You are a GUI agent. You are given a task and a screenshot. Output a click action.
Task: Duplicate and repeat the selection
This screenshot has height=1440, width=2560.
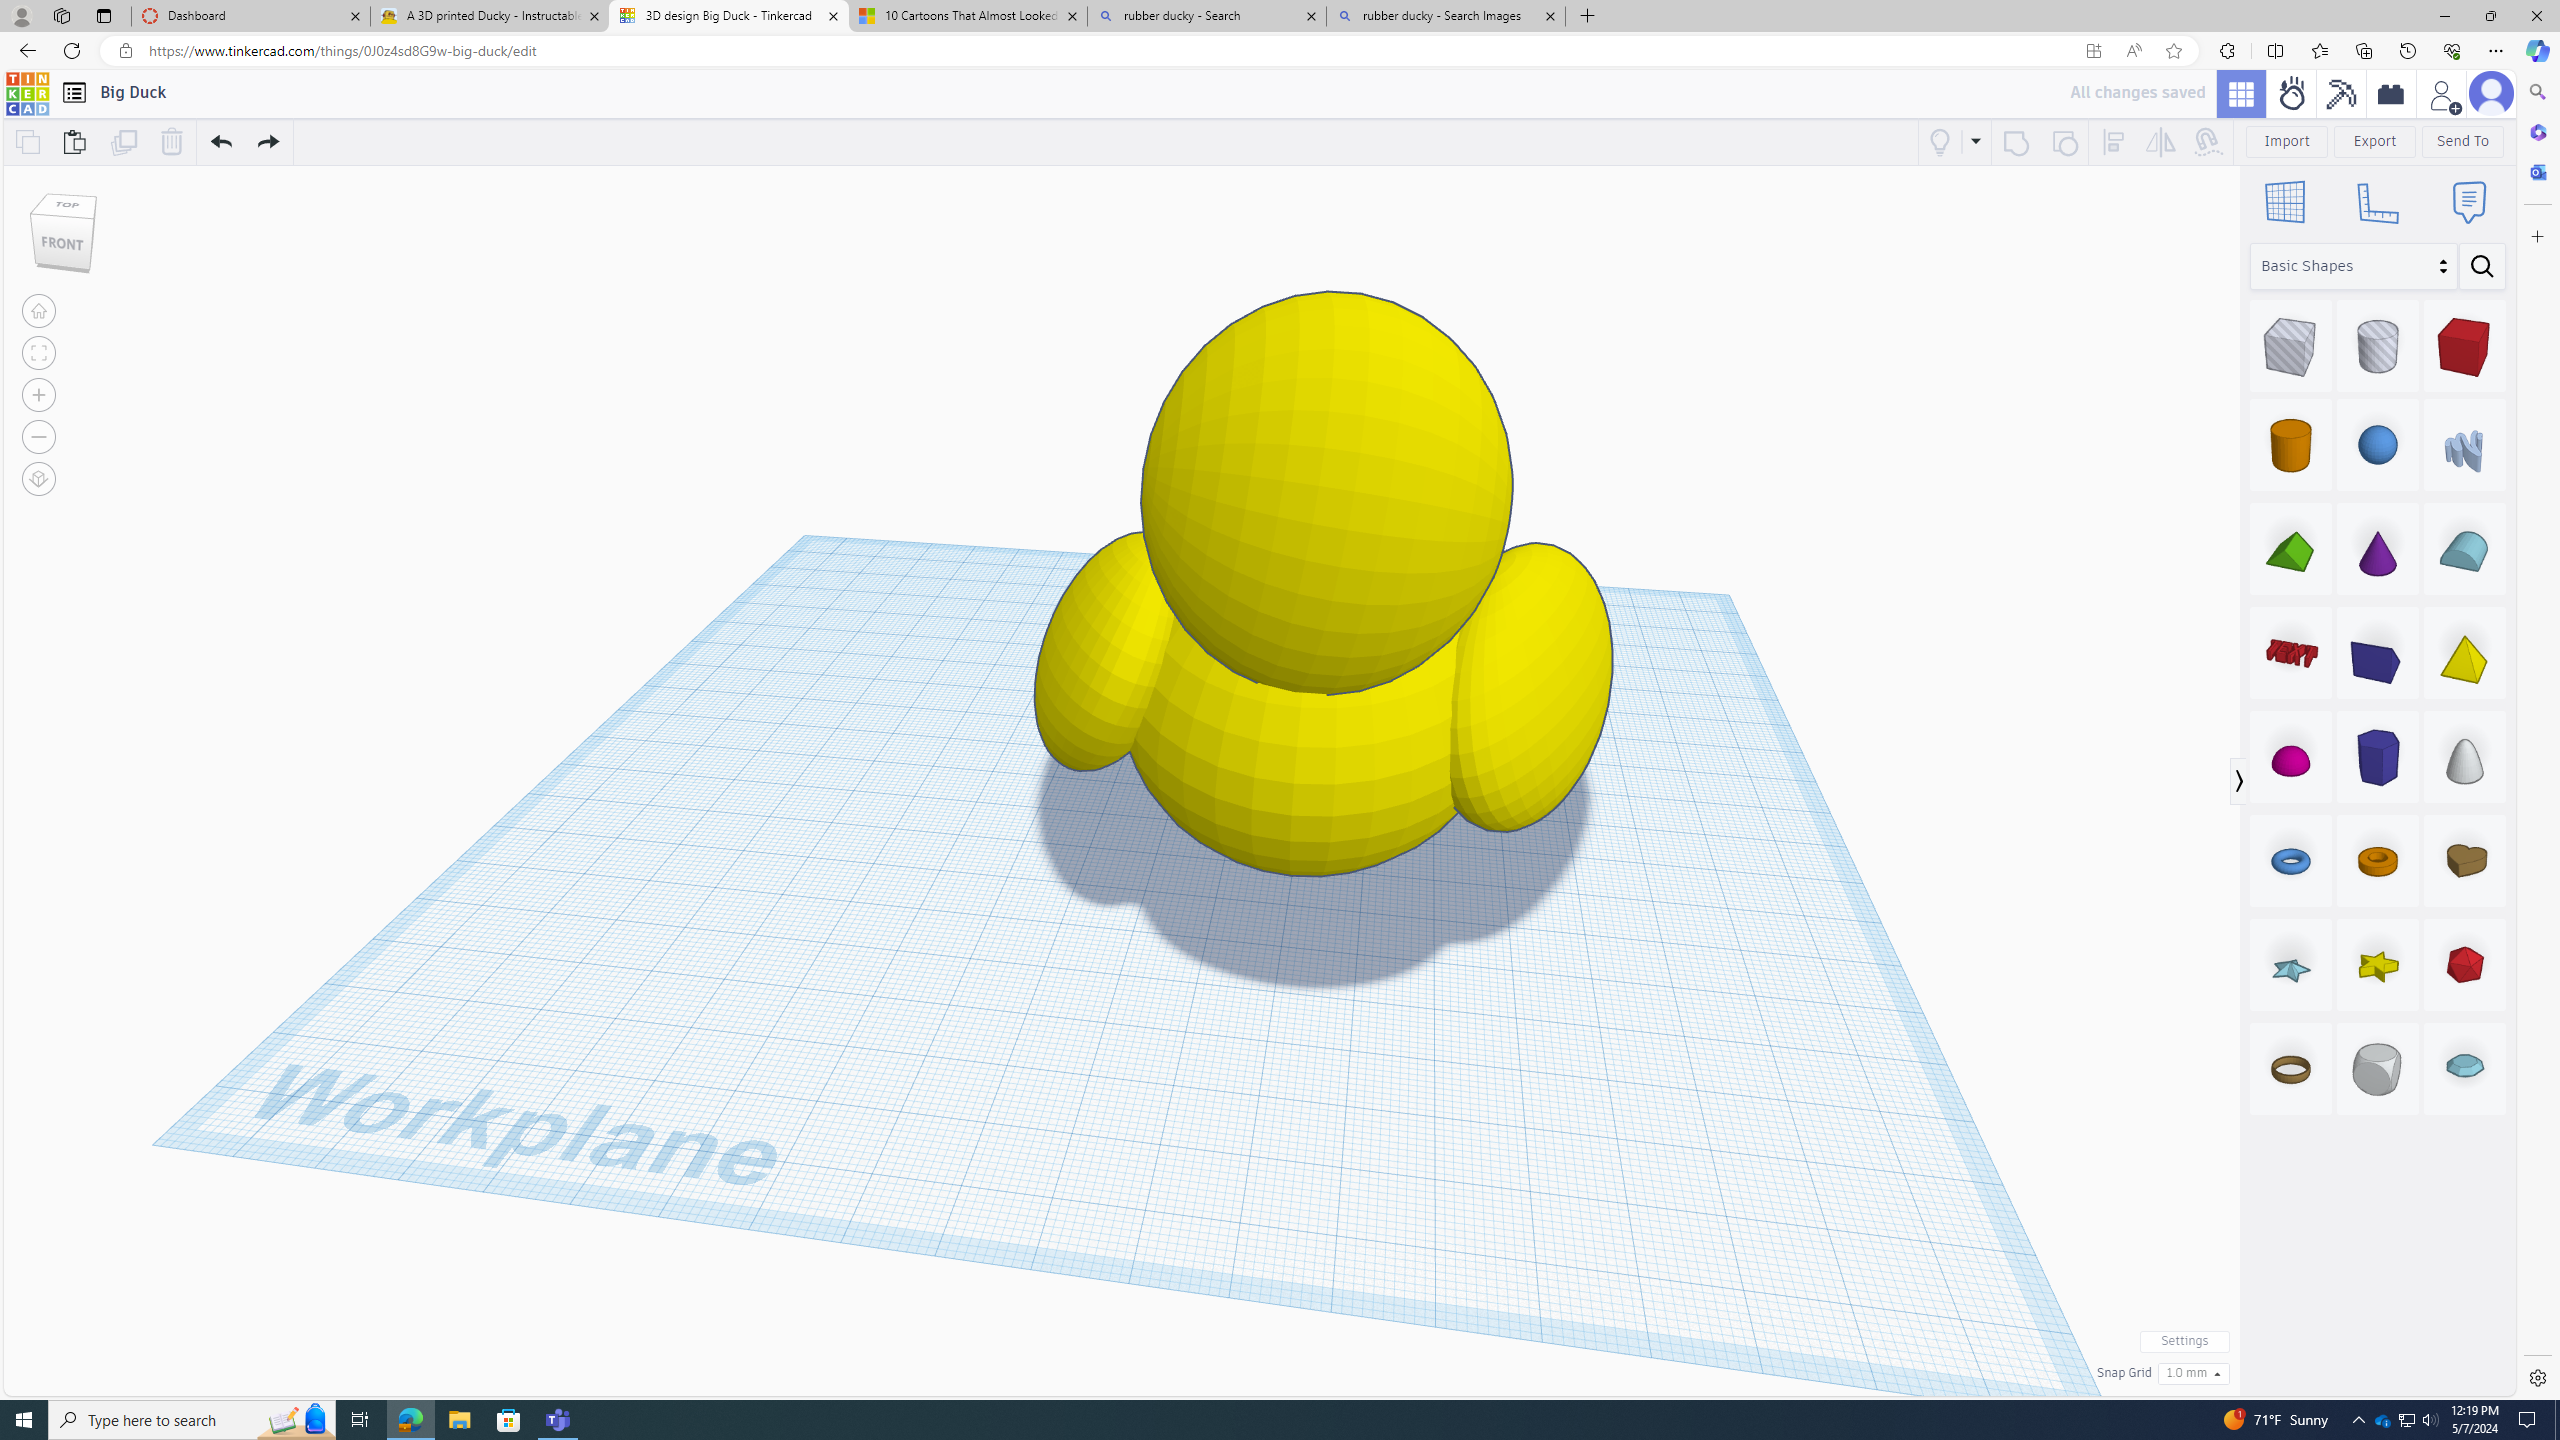point(123,142)
